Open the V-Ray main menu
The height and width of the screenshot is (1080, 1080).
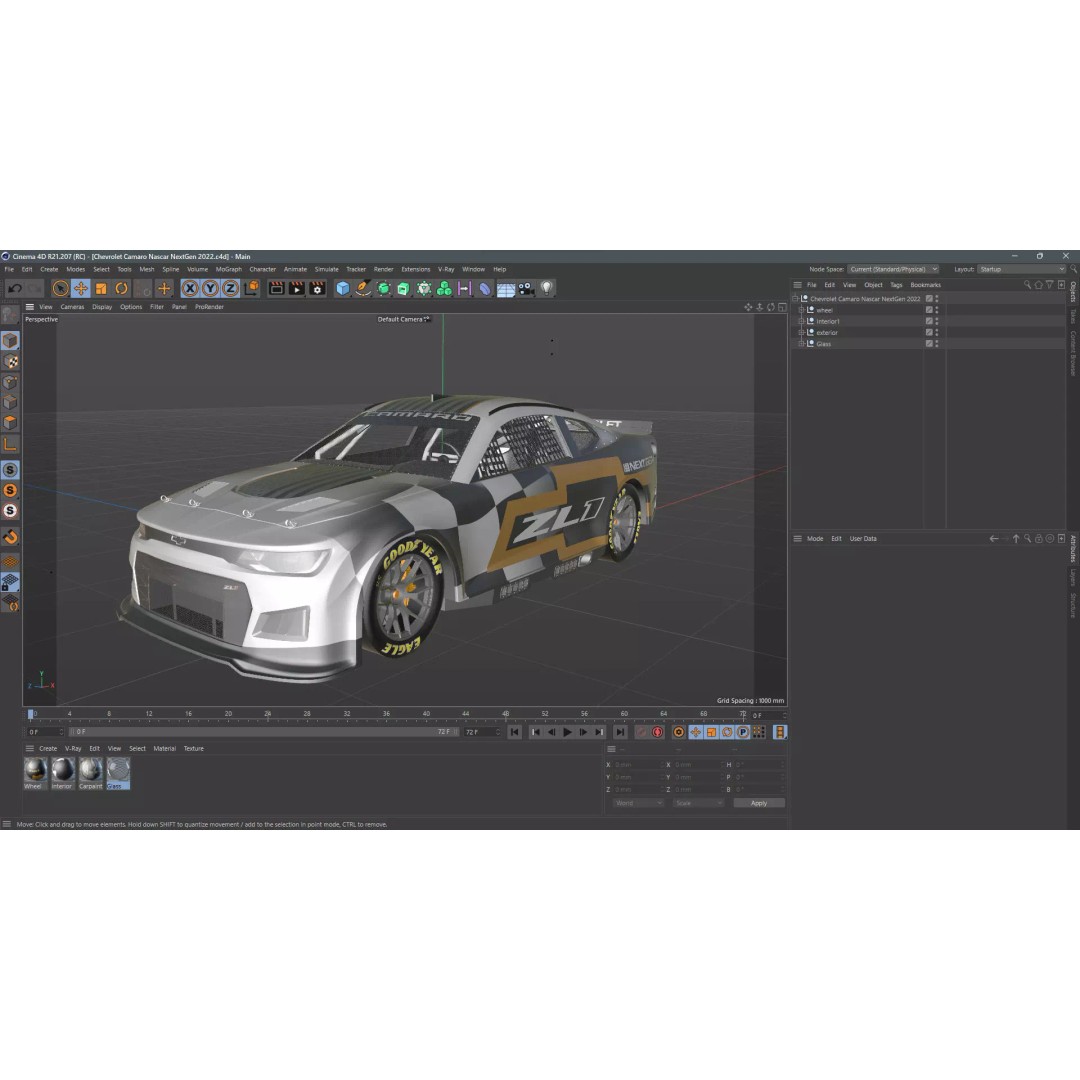(446, 269)
